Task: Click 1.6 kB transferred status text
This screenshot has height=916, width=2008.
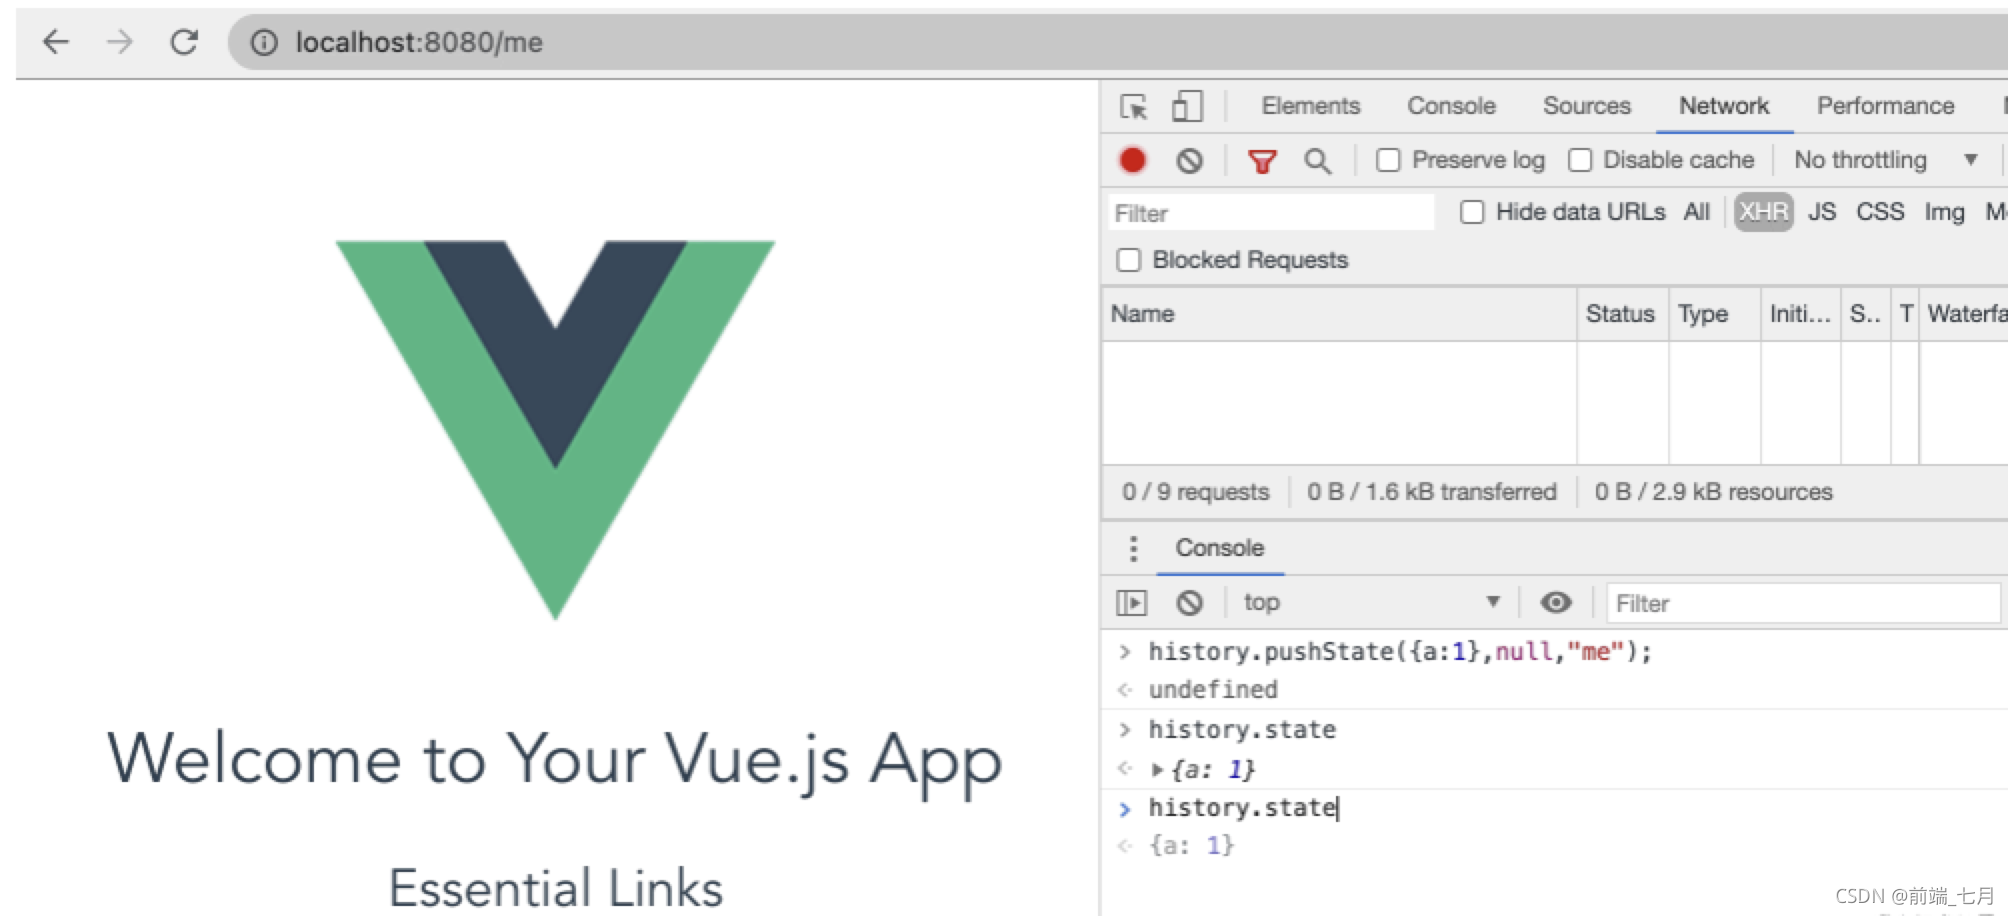Action: click(1431, 492)
